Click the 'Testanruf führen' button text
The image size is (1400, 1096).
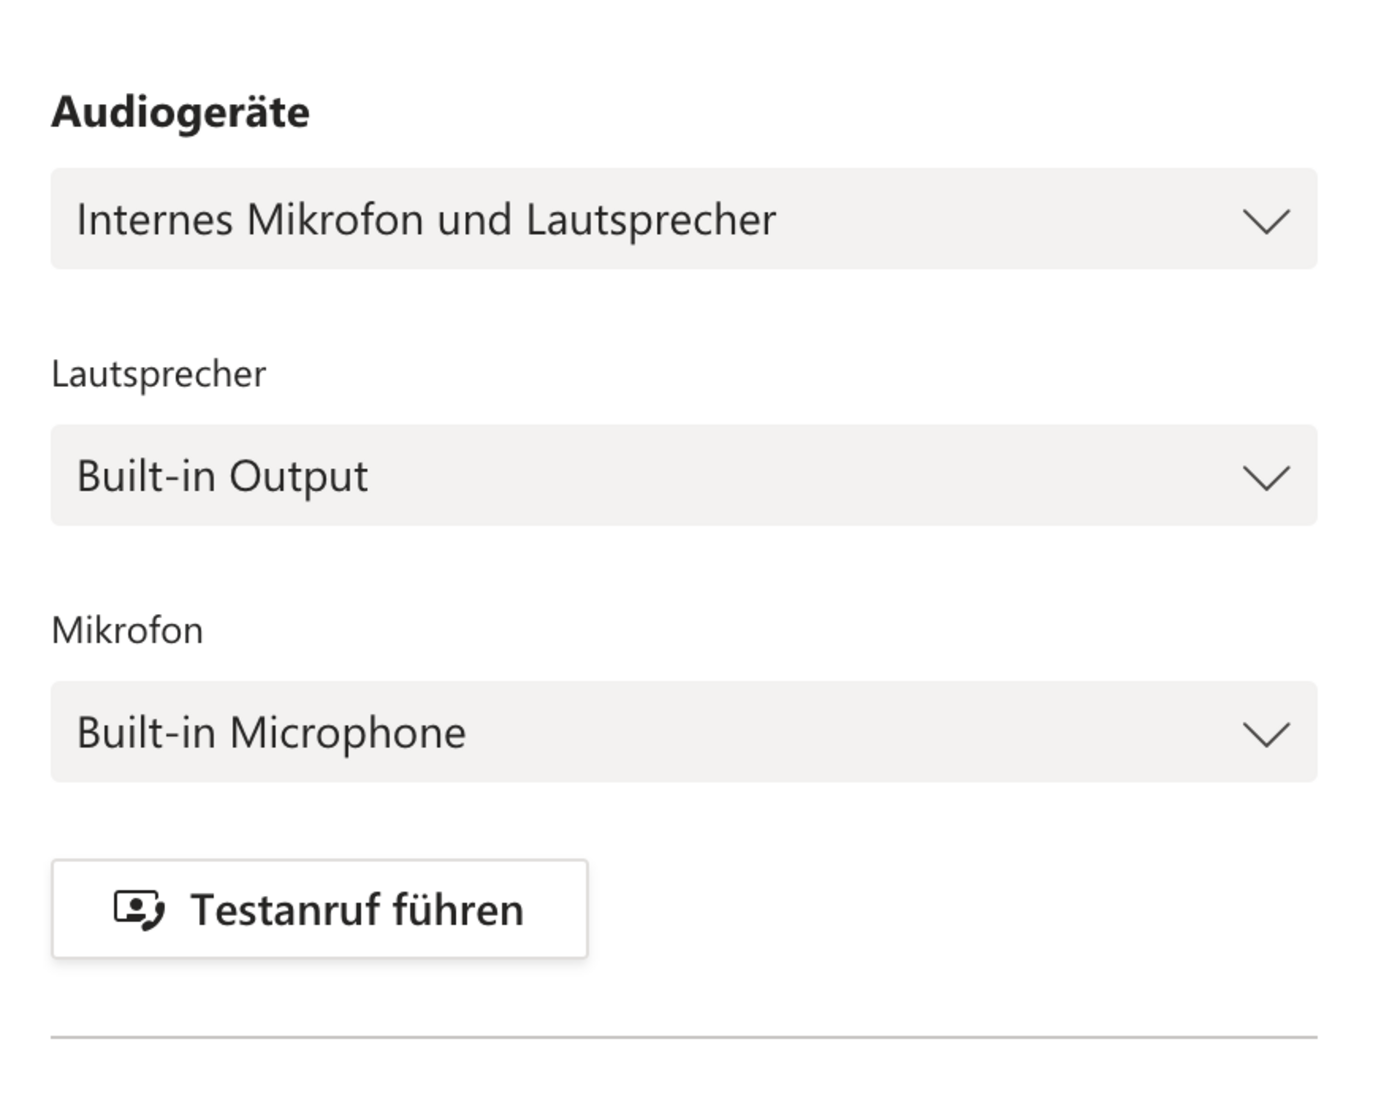[x=357, y=910]
